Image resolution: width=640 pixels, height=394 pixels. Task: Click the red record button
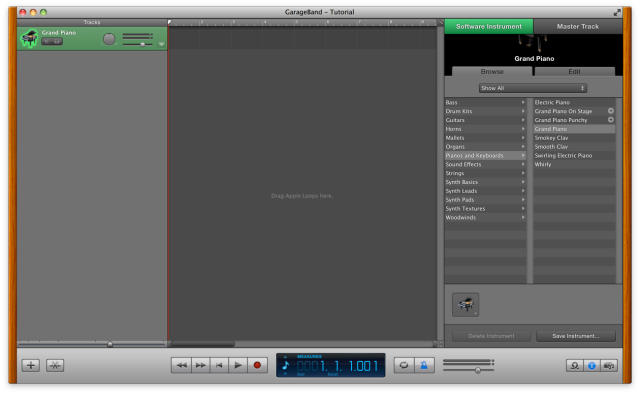click(x=257, y=365)
